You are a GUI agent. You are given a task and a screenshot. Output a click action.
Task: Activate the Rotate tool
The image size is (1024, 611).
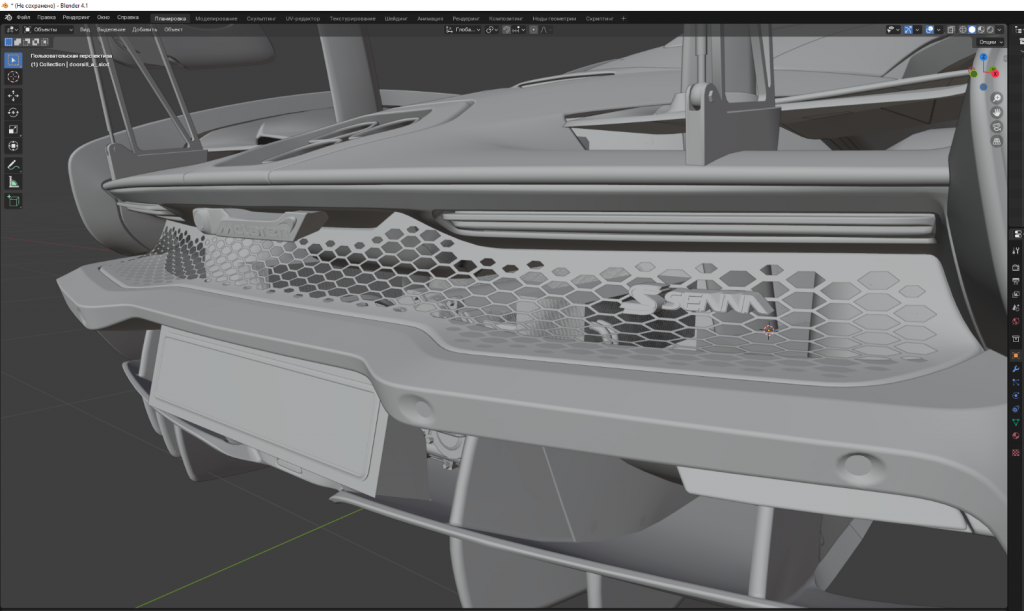click(14, 112)
